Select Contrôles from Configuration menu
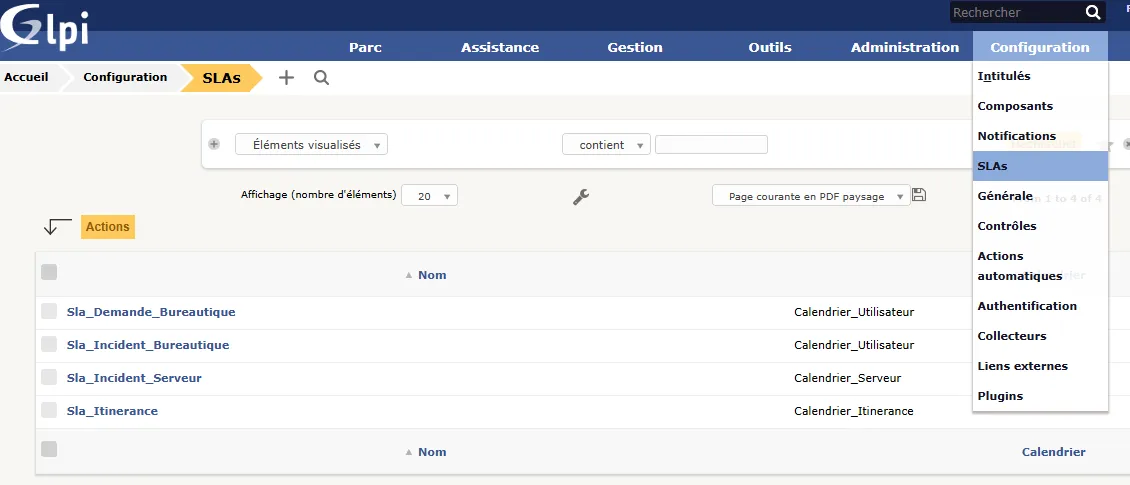Viewport: 1130px width, 485px height. [1040, 226]
